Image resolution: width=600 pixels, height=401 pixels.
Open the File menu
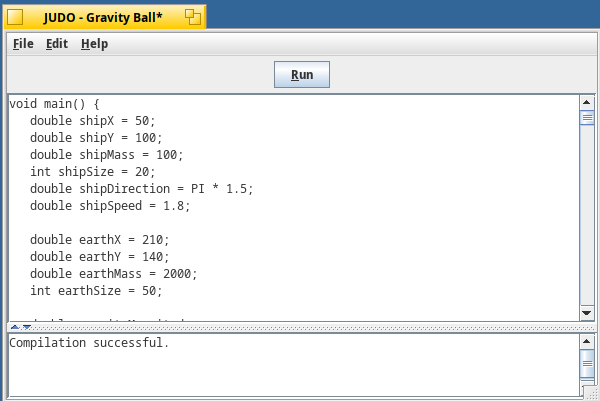[x=23, y=44]
